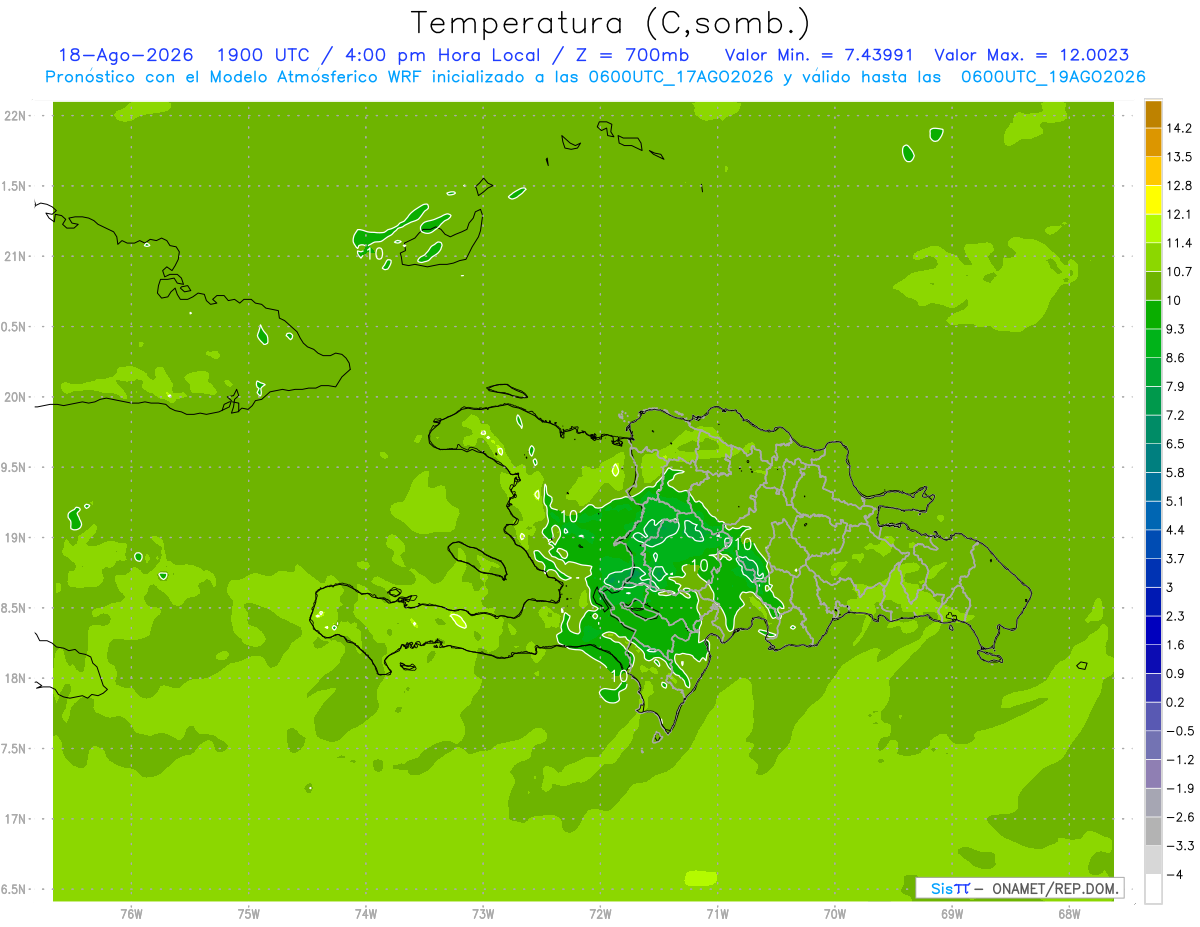Click the "-4" legend value

click(x=1174, y=875)
